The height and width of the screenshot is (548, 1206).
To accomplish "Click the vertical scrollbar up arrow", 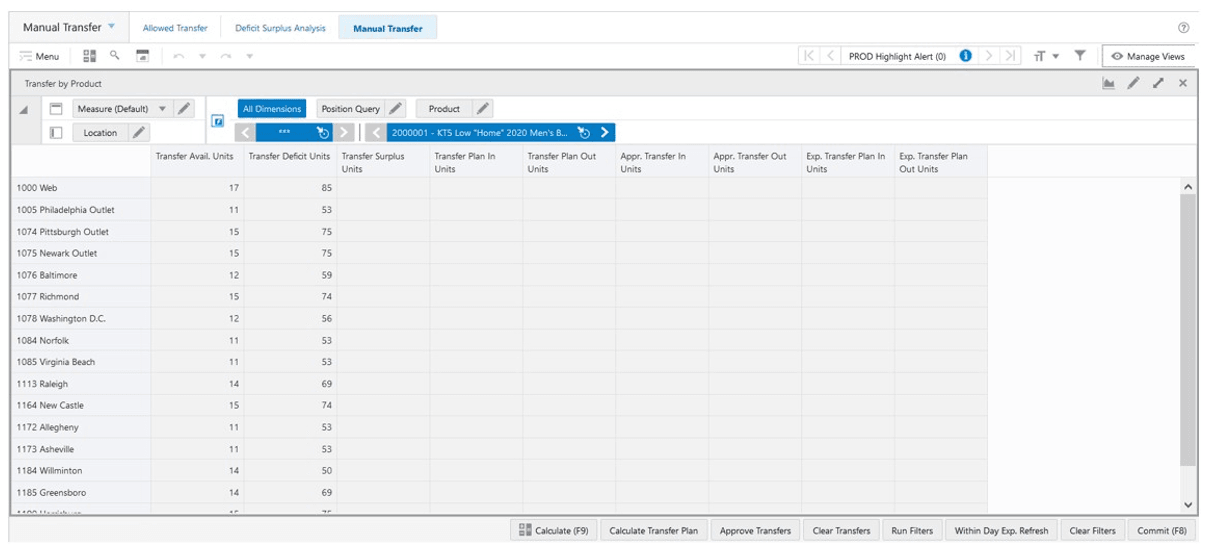I will (1188, 188).
